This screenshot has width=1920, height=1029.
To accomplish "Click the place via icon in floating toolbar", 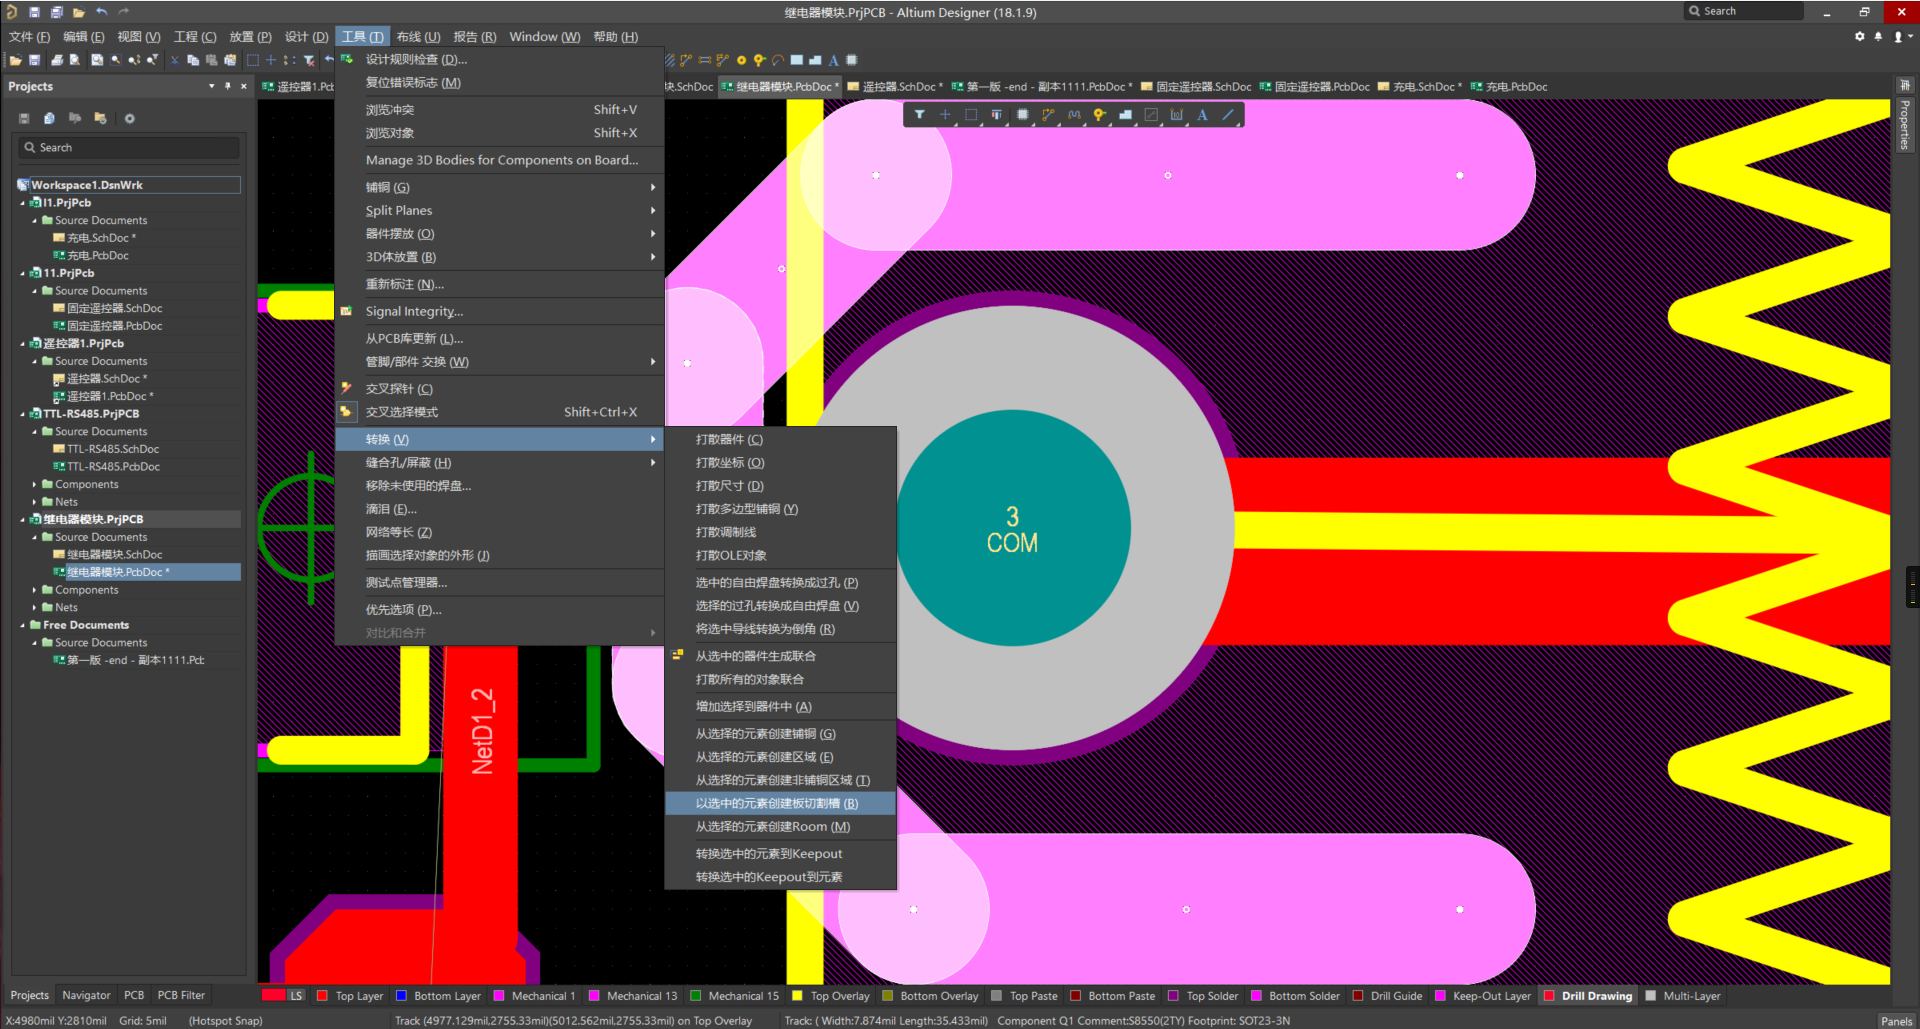I will (x=1099, y=115).
